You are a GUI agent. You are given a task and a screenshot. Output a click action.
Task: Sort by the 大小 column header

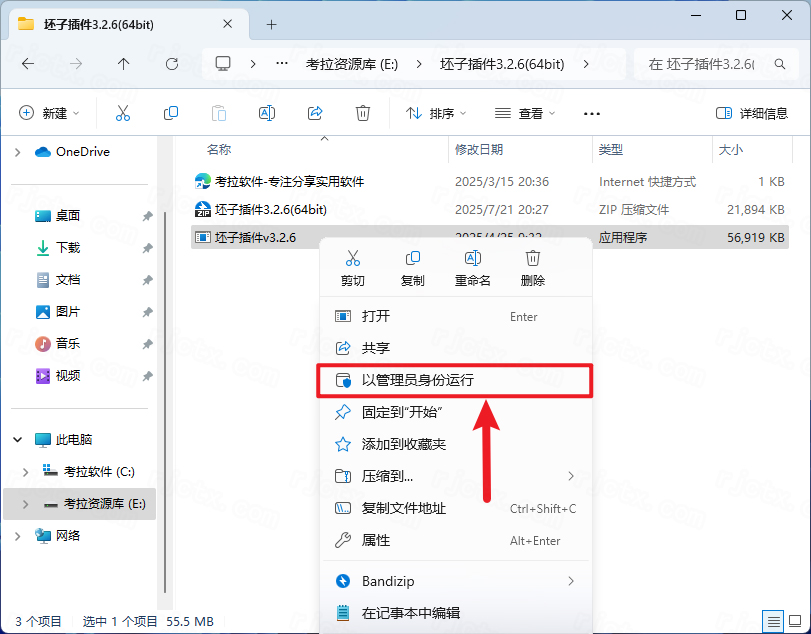[x=731, y=150]
